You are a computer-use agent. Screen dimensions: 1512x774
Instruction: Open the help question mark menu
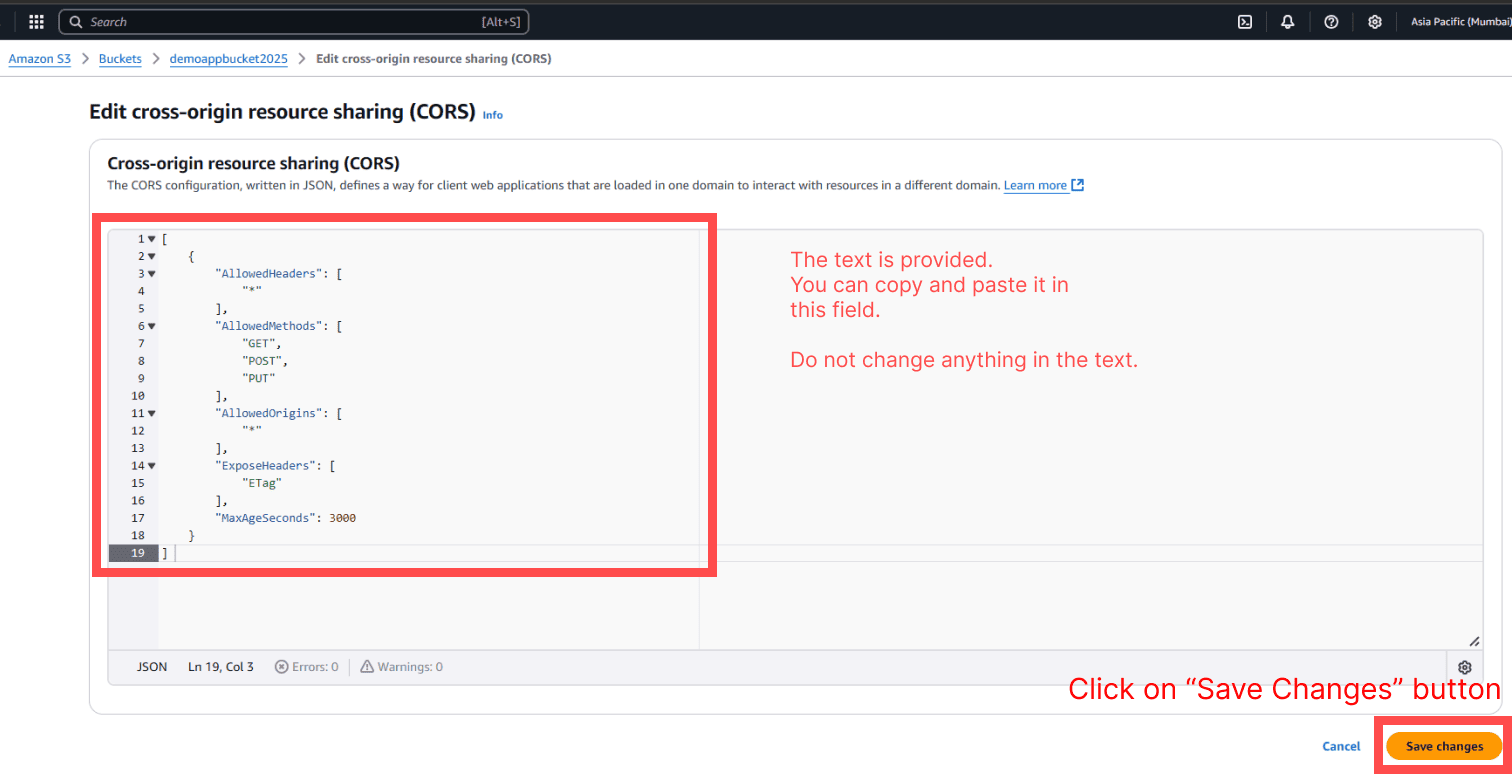tap(1331, 22)
